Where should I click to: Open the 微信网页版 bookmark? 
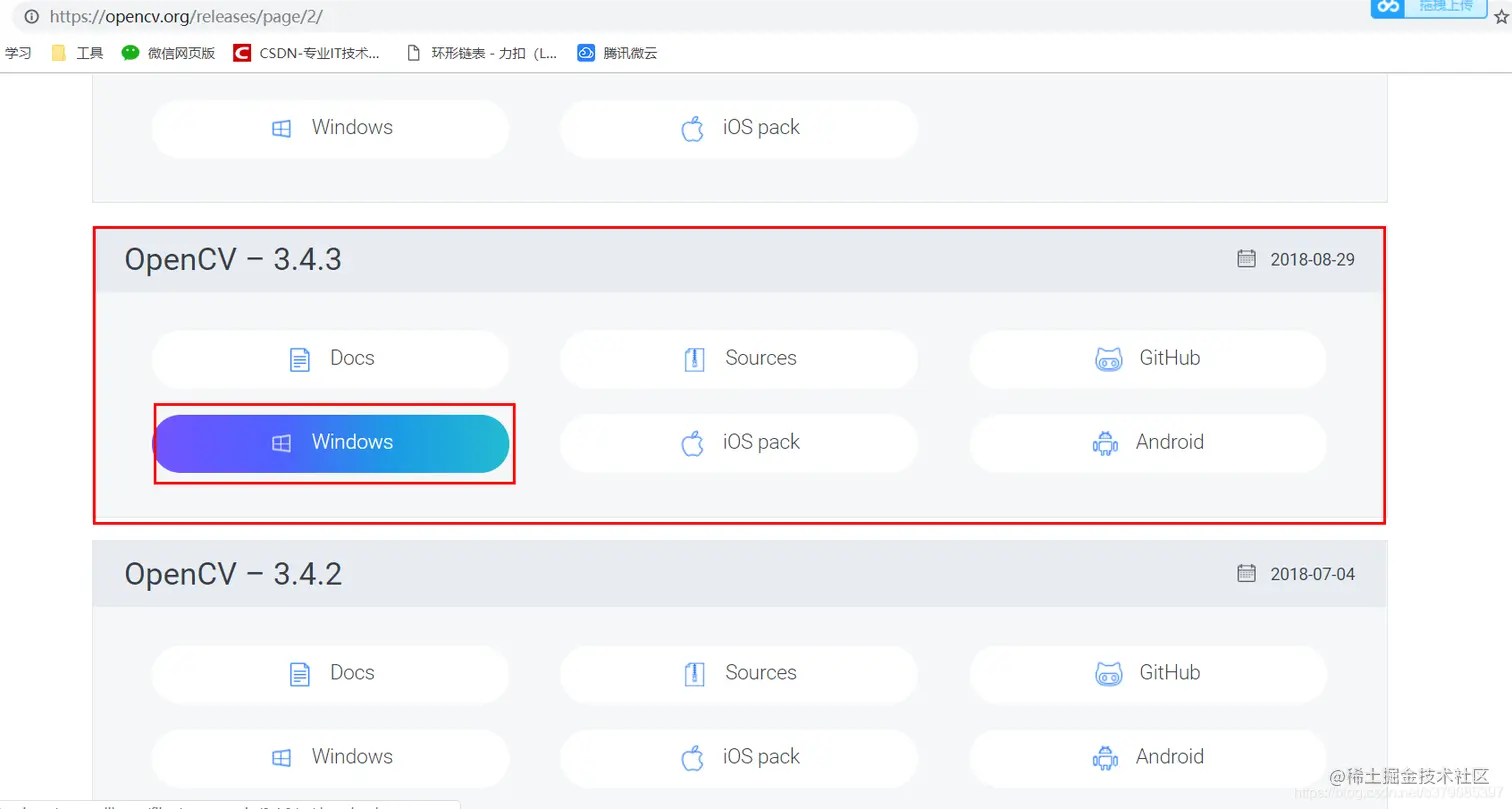tap(168, 53)
